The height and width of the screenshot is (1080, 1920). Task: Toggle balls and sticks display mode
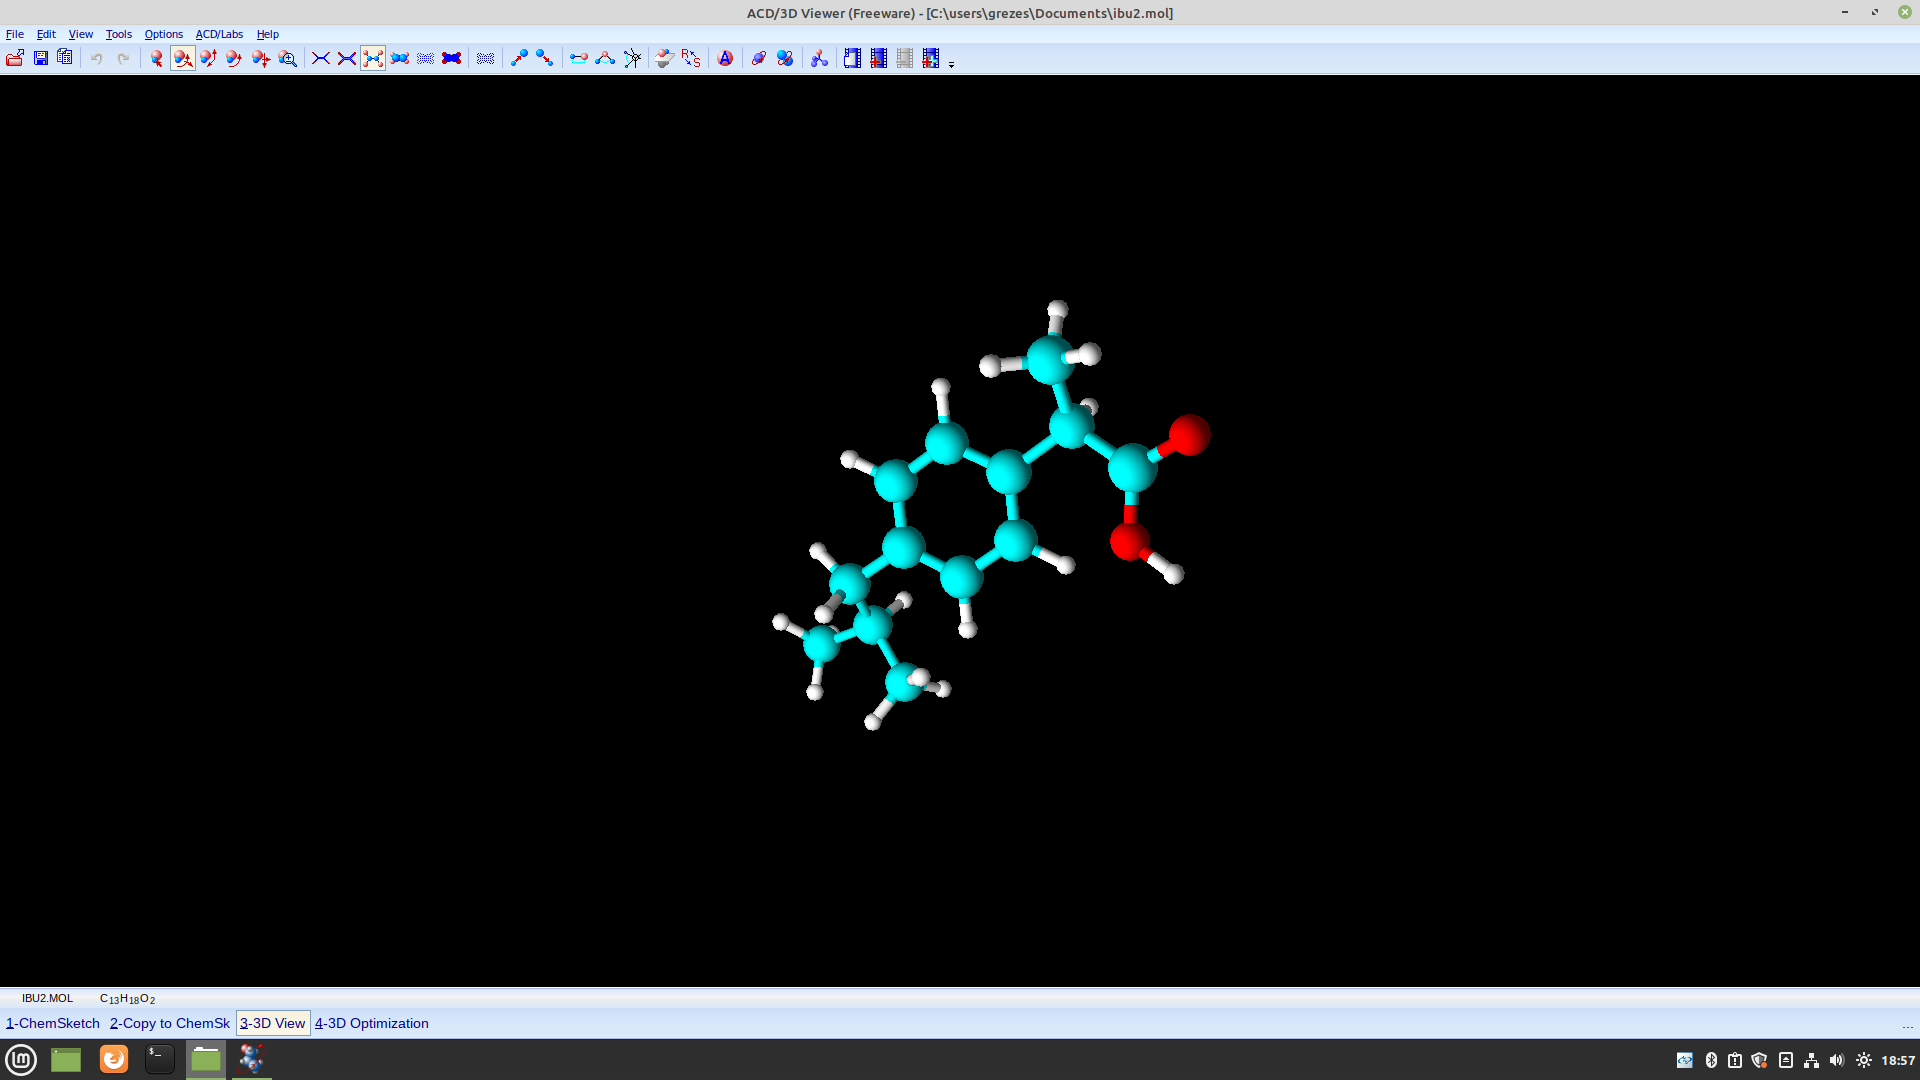click(373, 59)
